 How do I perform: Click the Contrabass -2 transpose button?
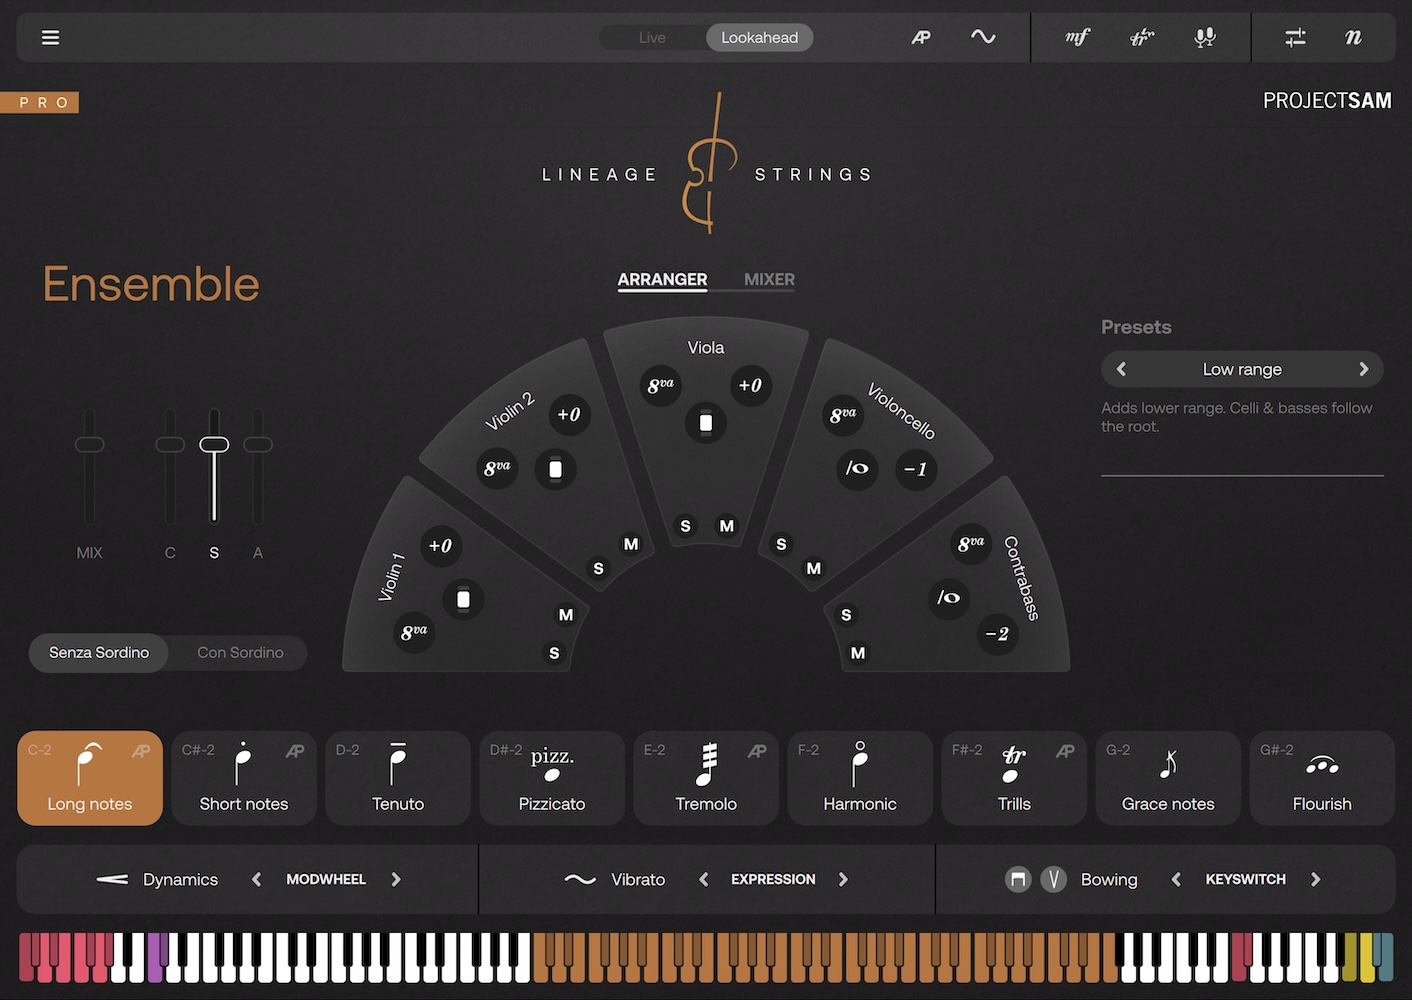click(997, 634)
